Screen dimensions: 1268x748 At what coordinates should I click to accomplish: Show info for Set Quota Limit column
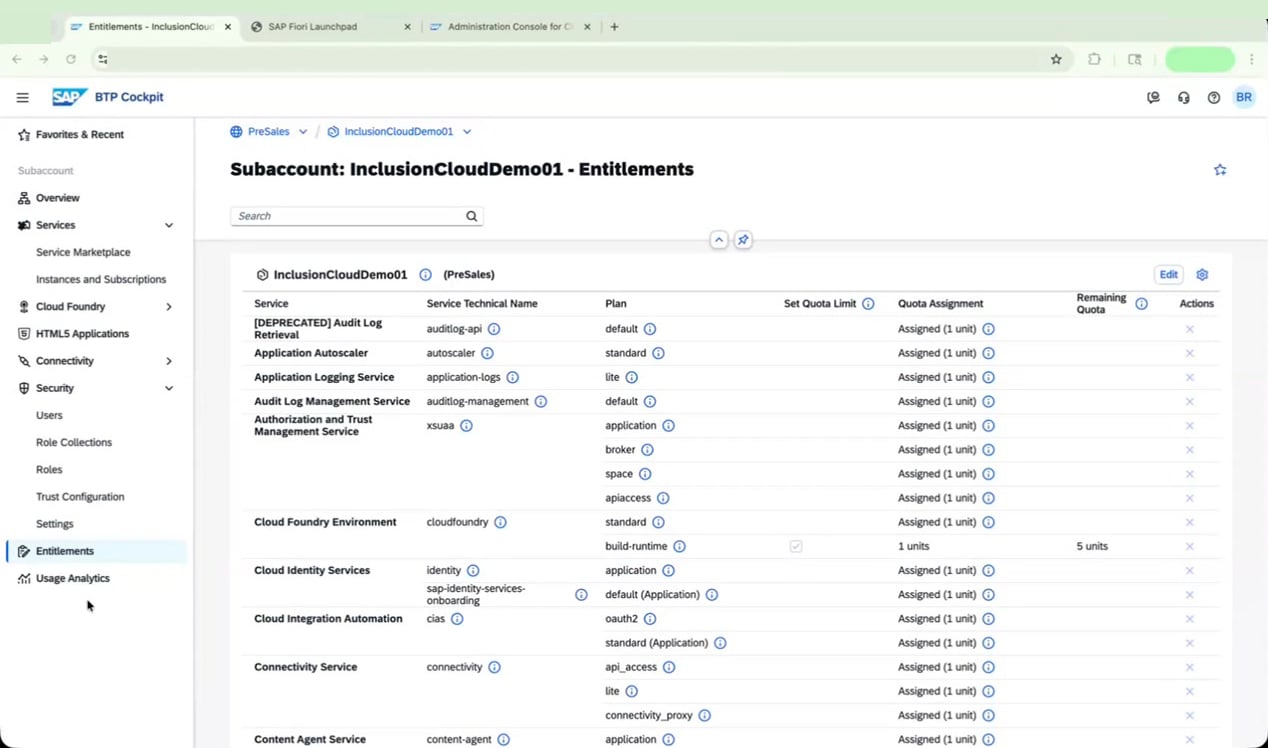868,303
